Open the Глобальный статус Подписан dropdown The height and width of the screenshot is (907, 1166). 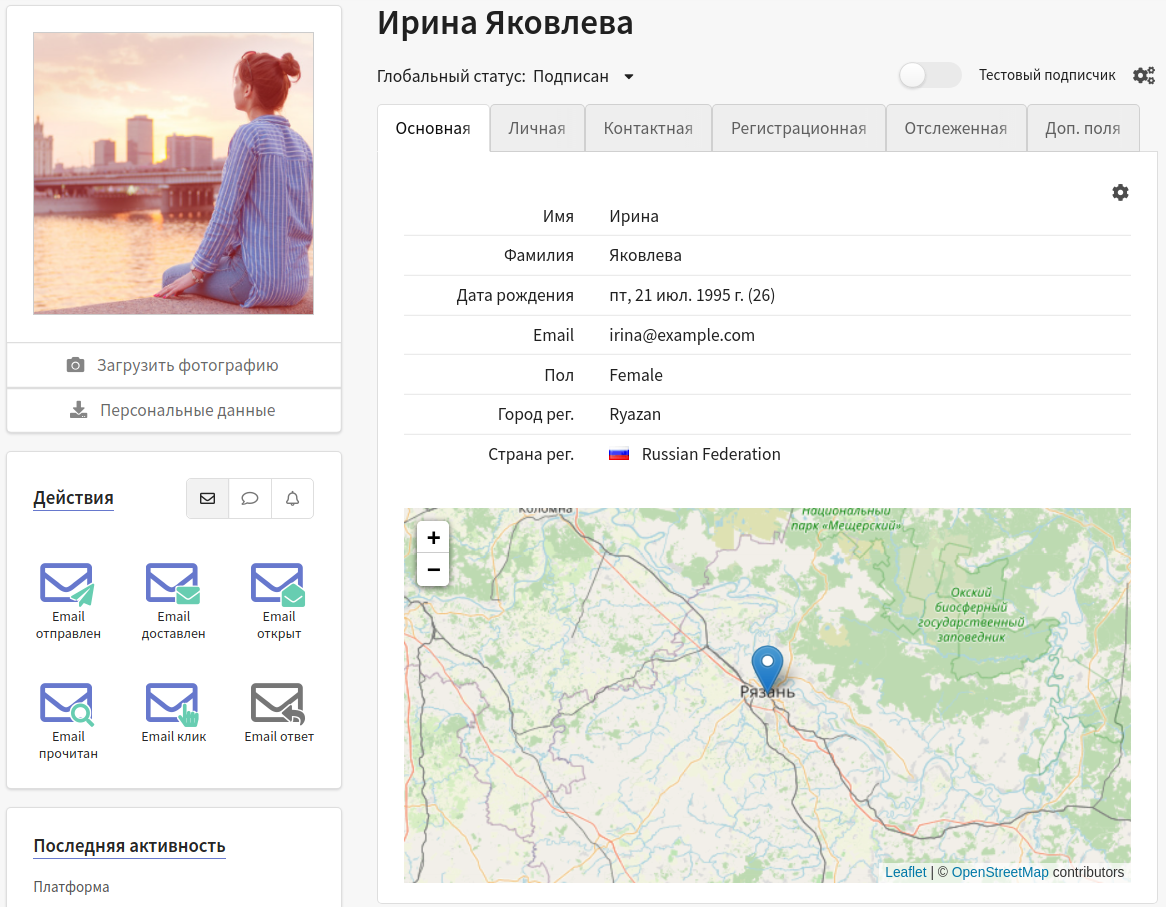582,77
